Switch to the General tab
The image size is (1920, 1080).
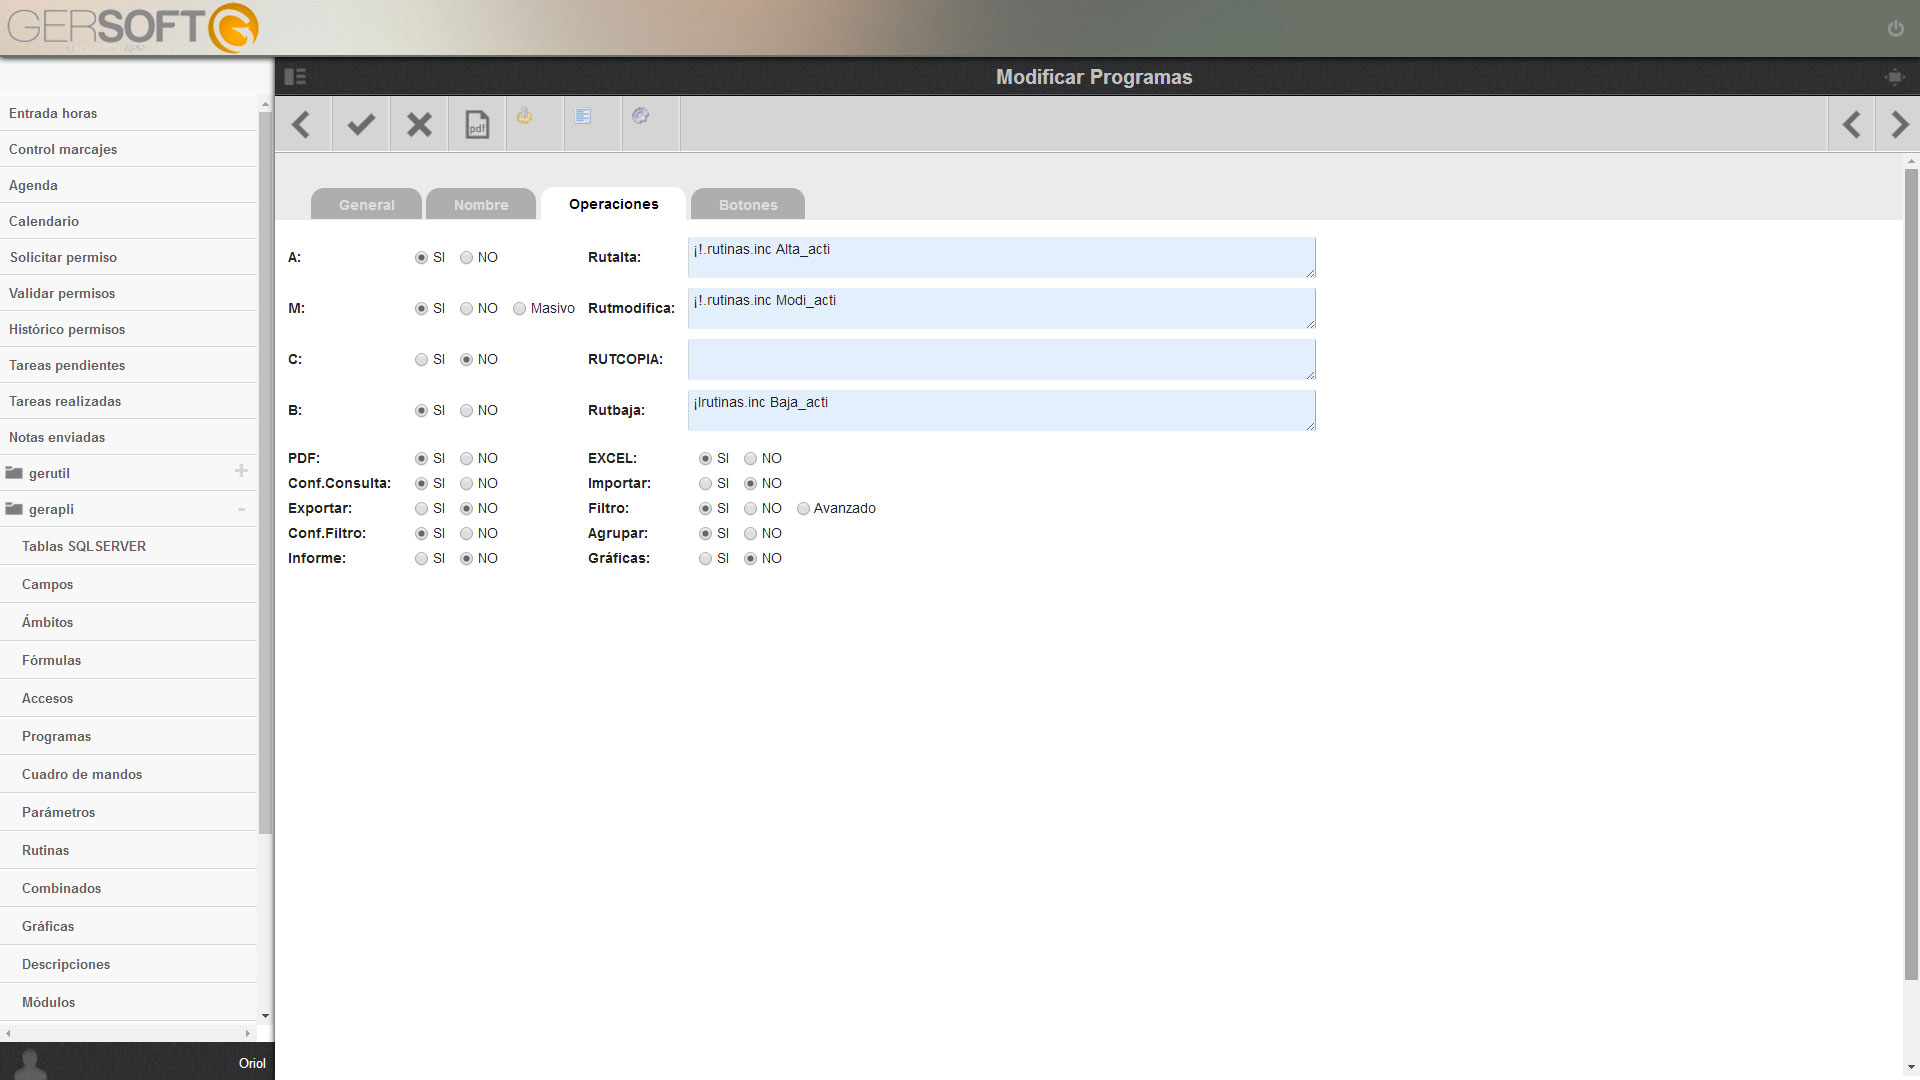pos(366,204)
